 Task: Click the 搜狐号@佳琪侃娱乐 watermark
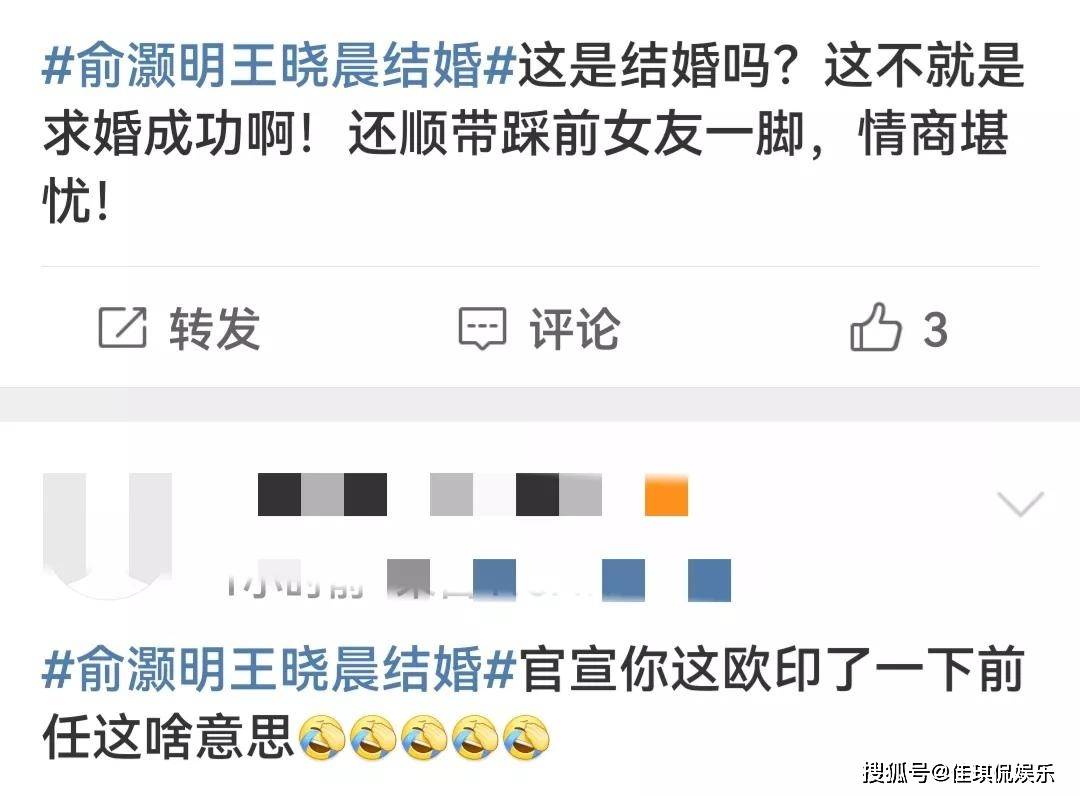click(958, 773)
